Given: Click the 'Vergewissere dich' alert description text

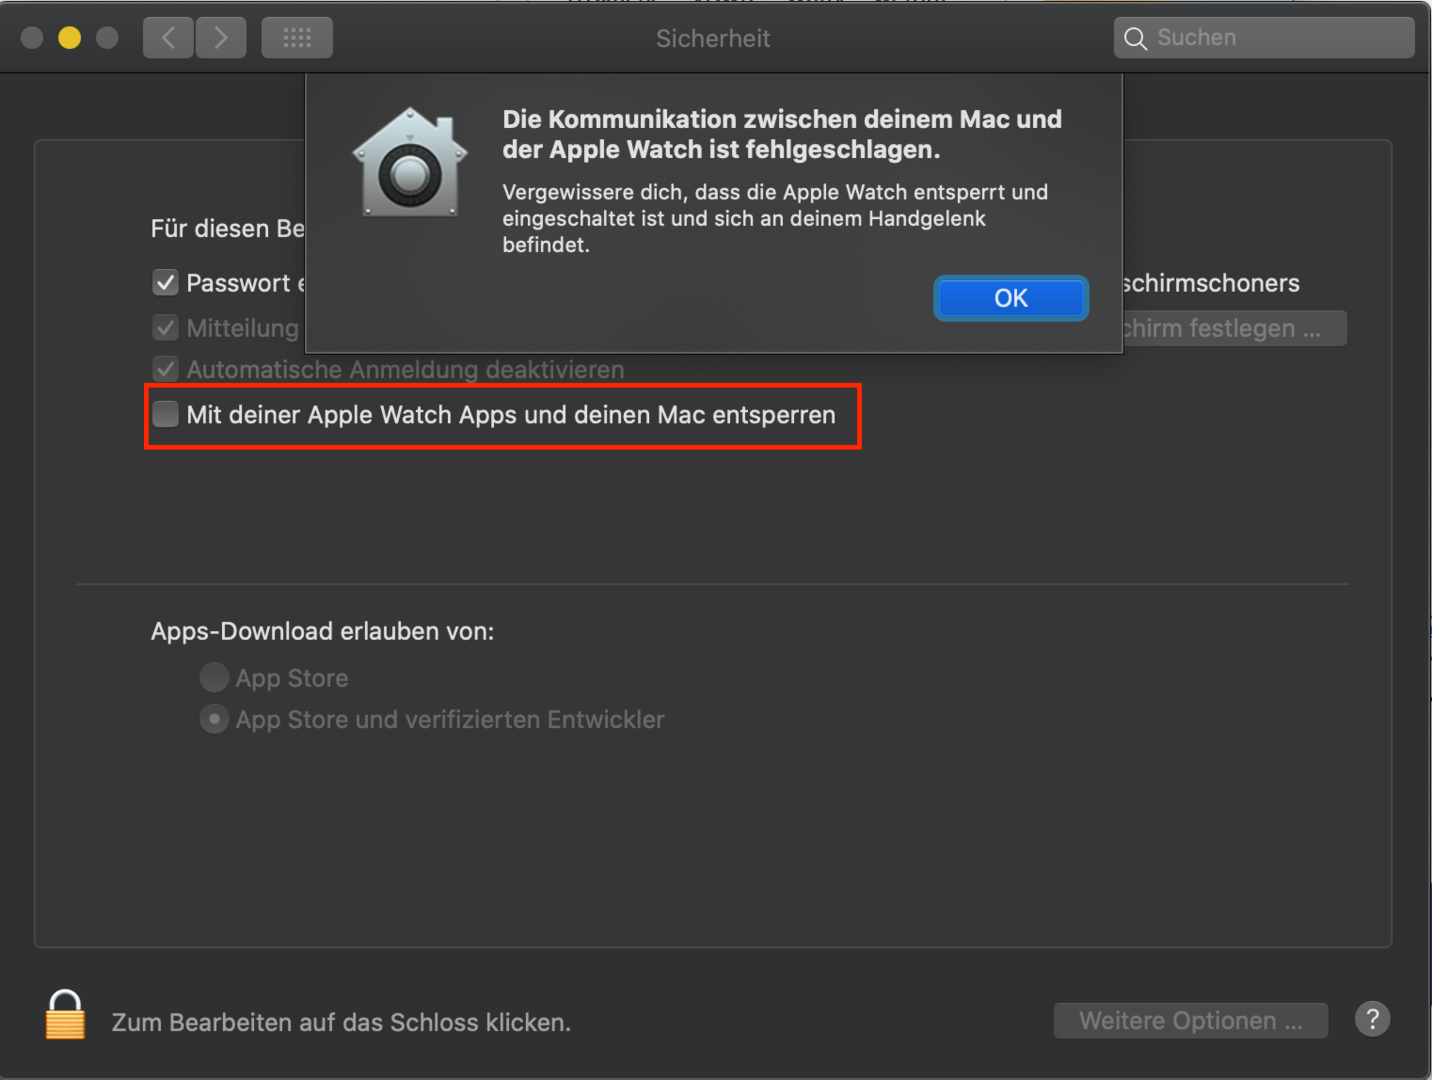Looking at the screenshot, I should point(775,218).
